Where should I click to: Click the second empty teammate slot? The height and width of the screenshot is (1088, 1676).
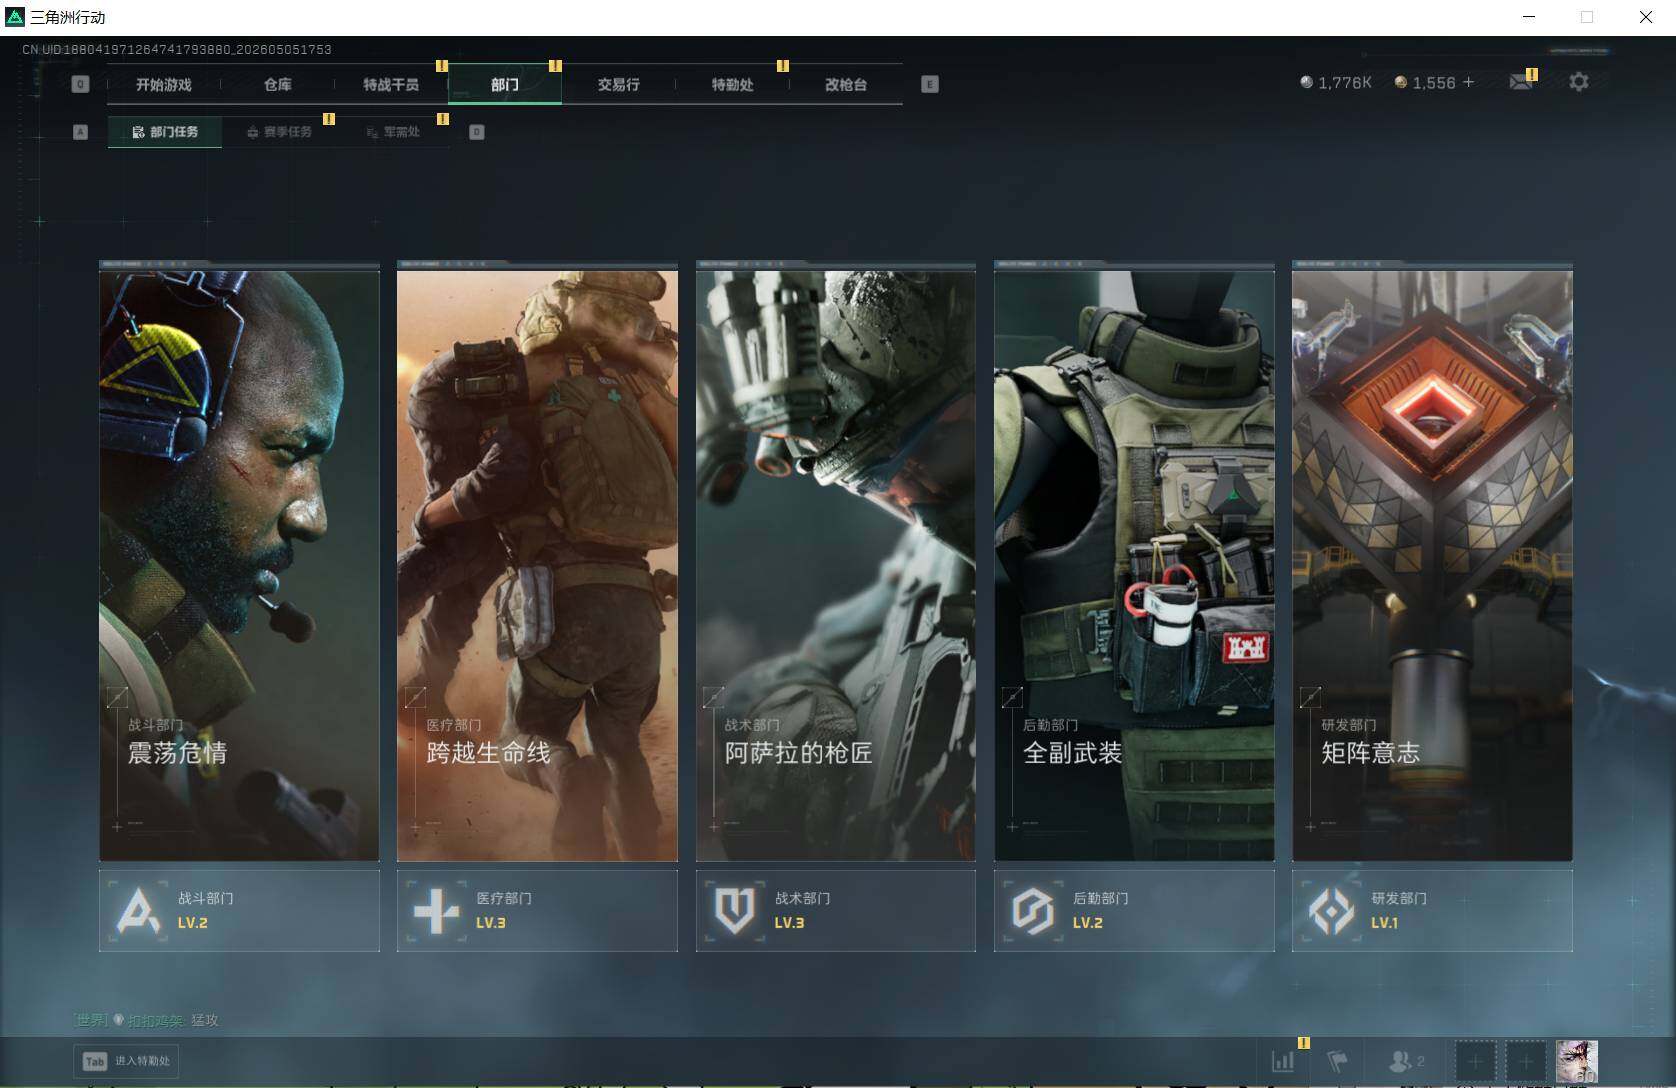(x=1526, y=1061)
